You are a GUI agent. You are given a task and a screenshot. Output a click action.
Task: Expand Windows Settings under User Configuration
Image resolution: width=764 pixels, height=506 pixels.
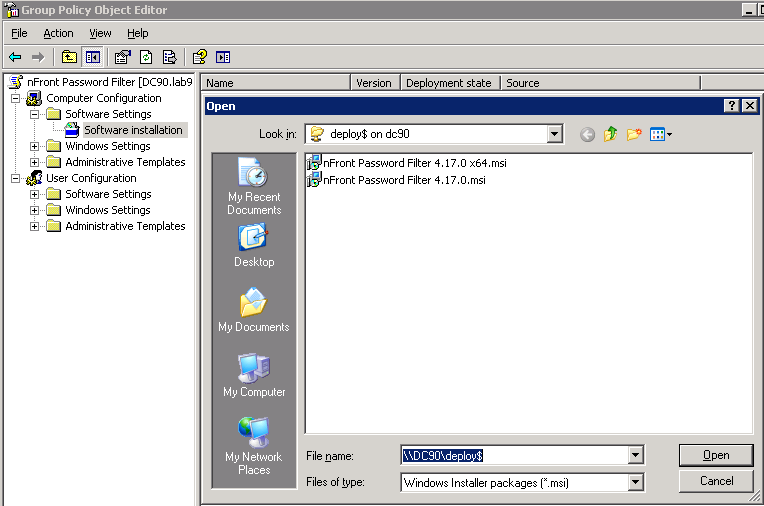point(35,211)
